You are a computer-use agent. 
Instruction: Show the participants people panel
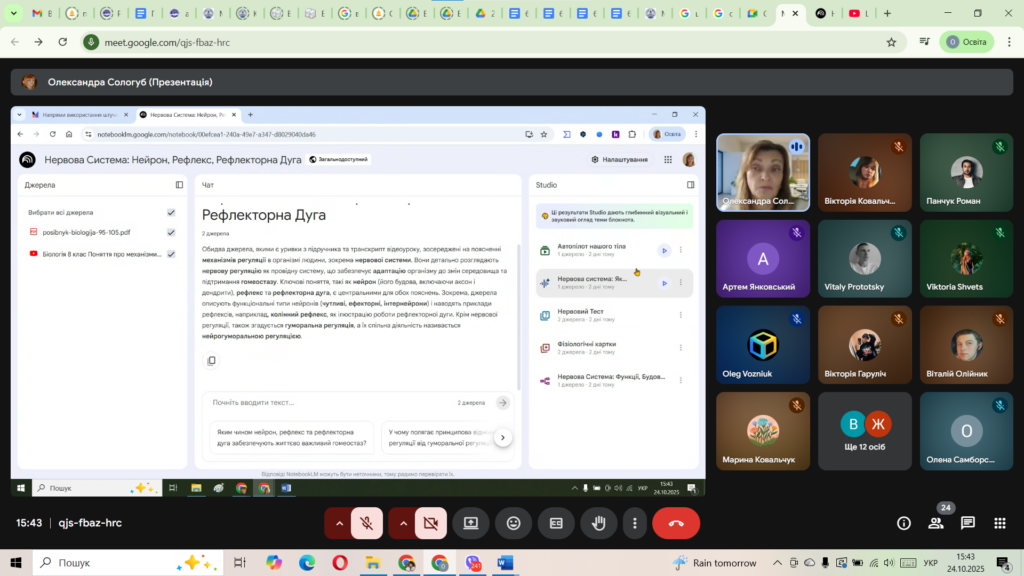pyautogui.click(x=935, y=523)
